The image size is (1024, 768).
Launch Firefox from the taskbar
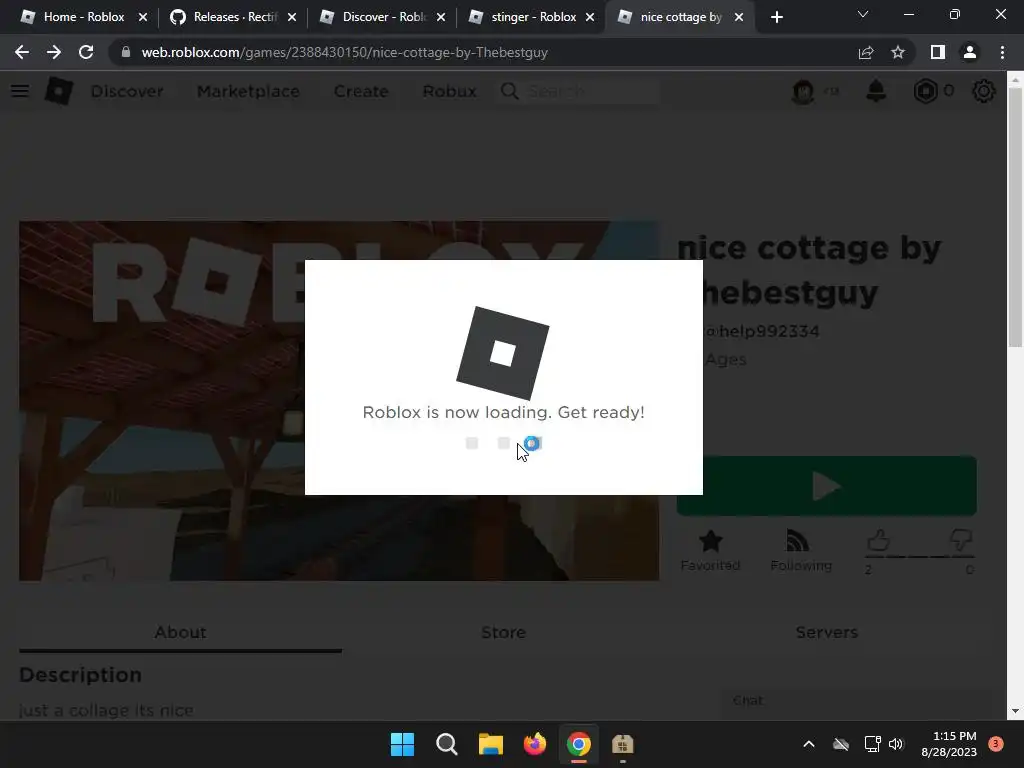534,744
